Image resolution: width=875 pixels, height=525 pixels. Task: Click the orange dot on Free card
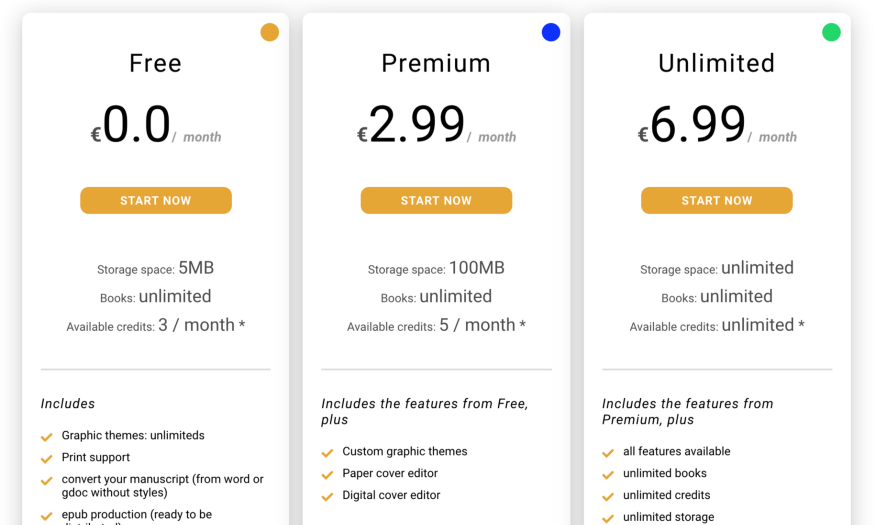point(270,32)
